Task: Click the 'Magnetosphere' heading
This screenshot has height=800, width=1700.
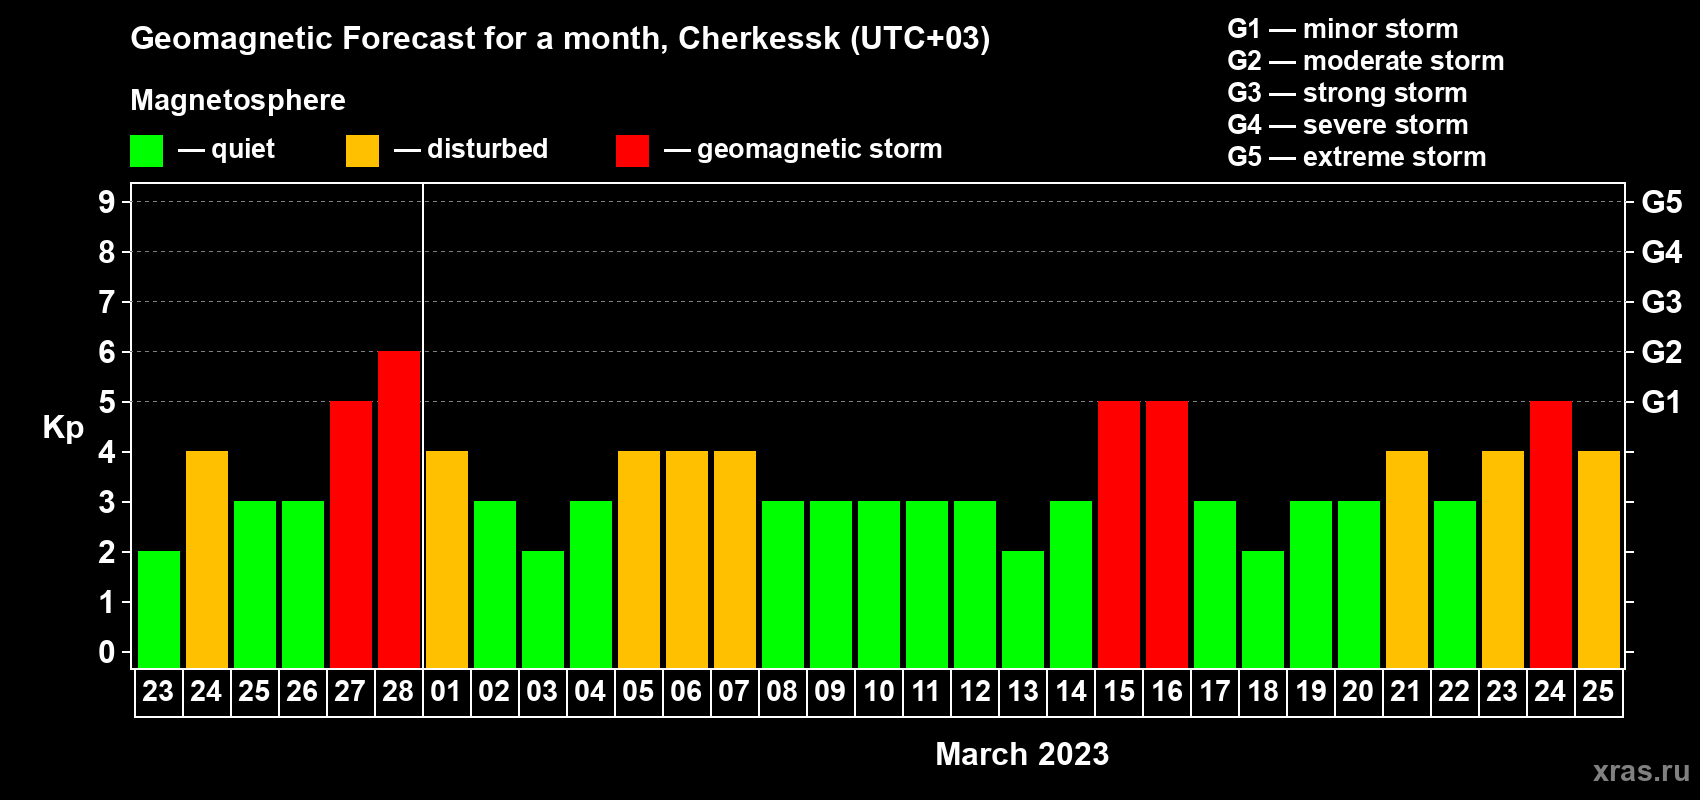Action: (238, 100)
